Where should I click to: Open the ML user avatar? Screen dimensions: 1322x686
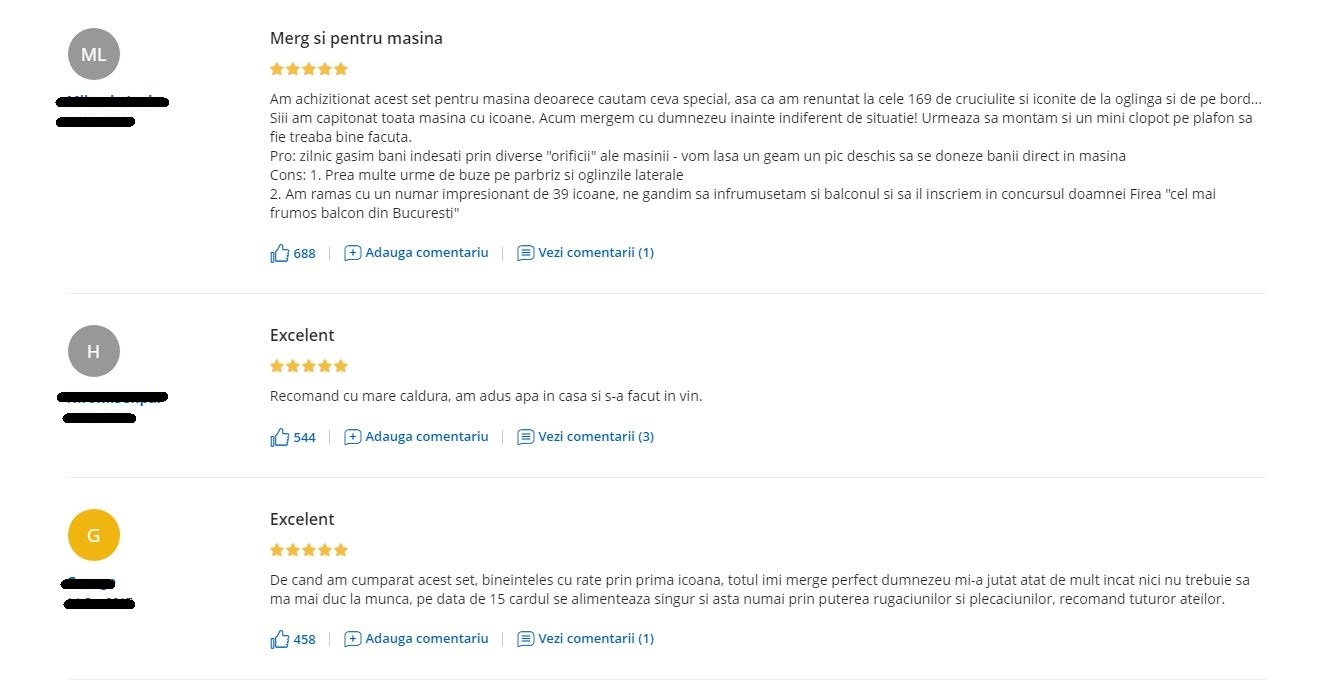(94, 54)
